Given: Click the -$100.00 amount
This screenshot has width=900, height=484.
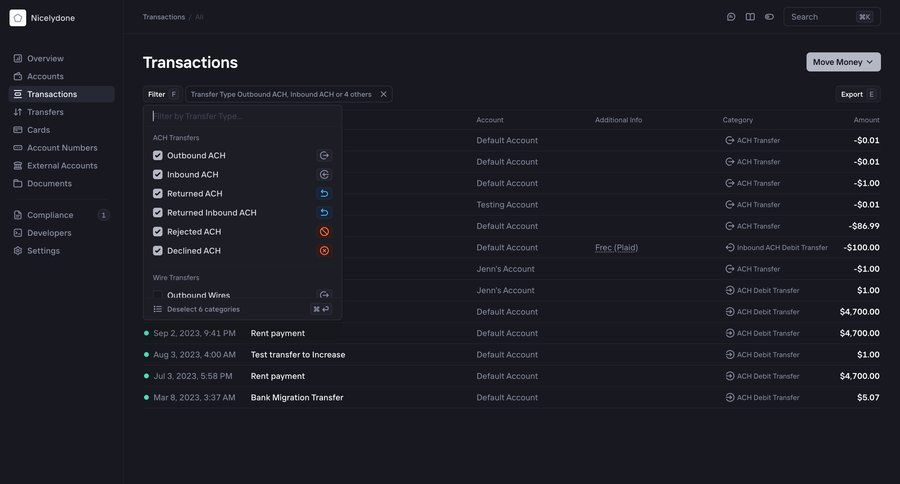Looking at the screenshot, I should click(862, 247).
